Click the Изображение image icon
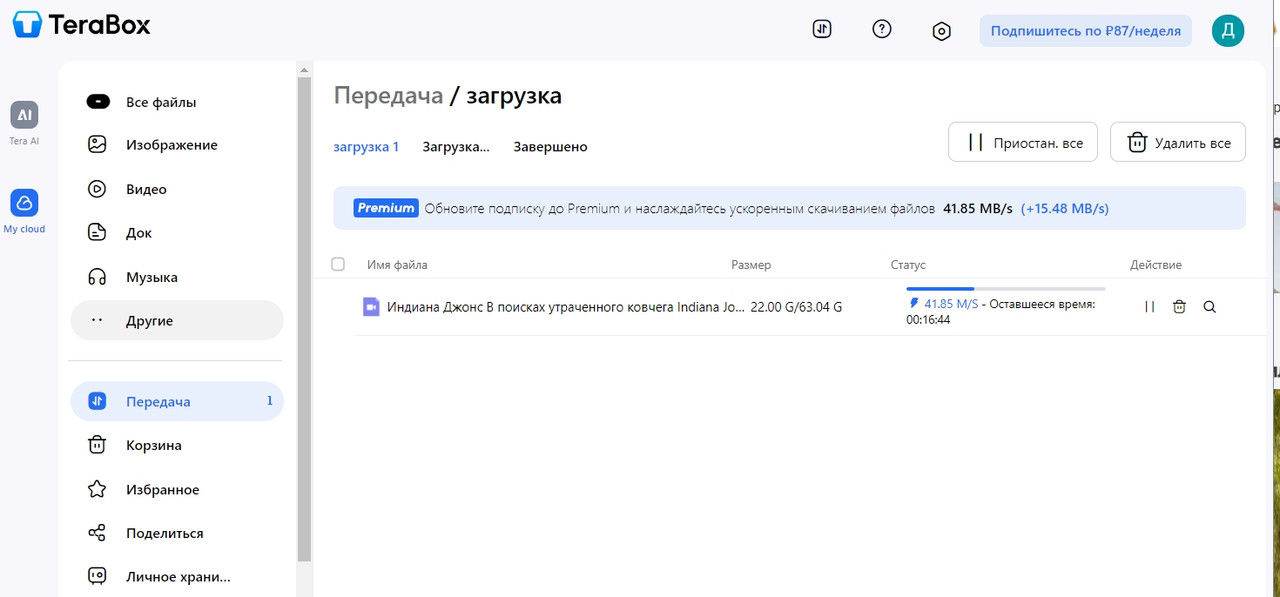Screen dimensions: 1280x597 coord(97,144)
